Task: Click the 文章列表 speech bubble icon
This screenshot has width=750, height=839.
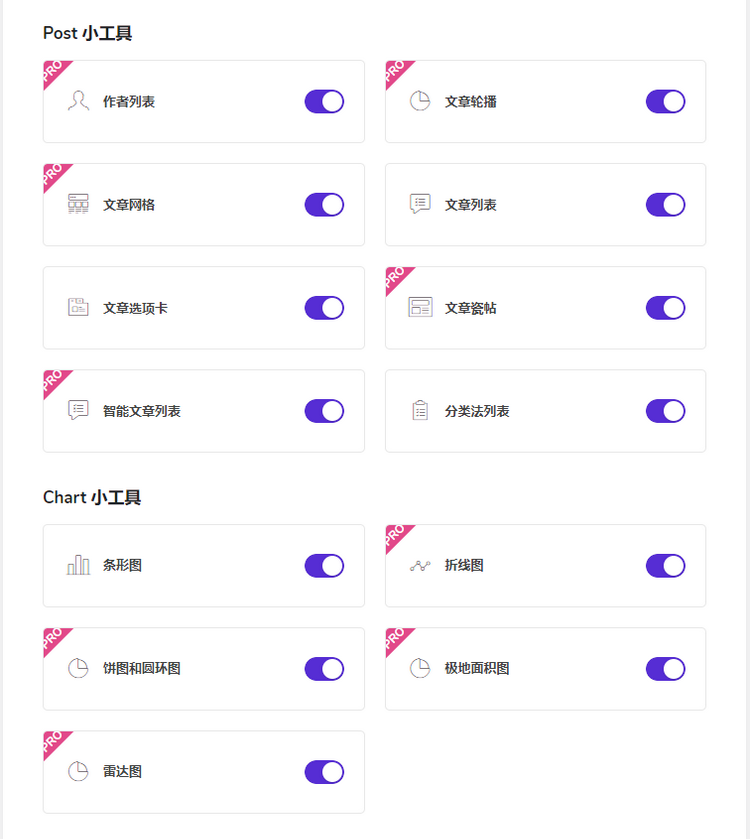Action: tap(420, 204)
